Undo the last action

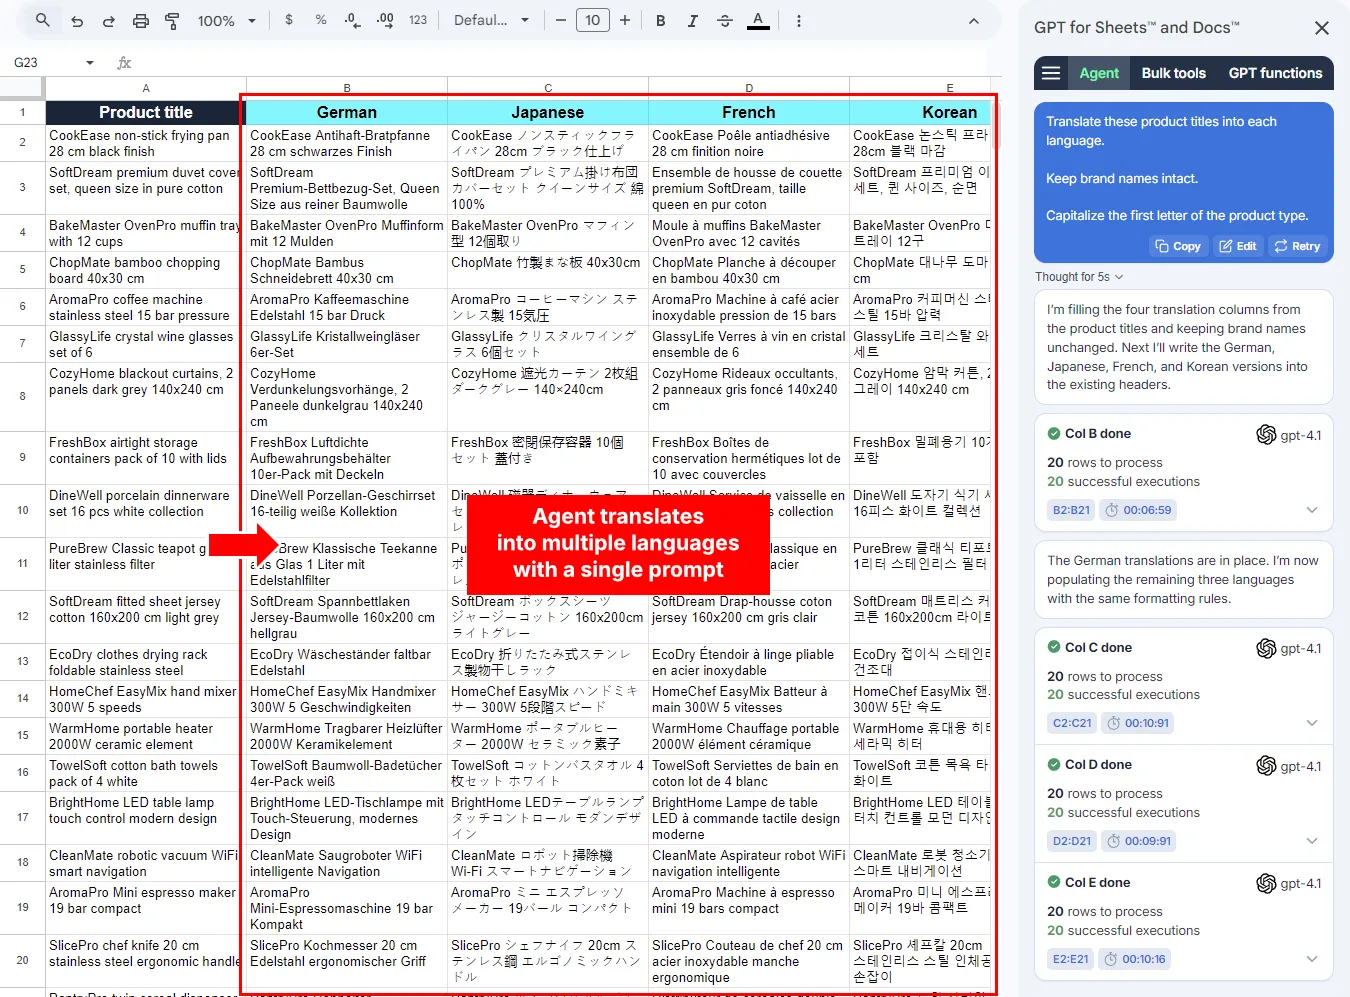77,20
